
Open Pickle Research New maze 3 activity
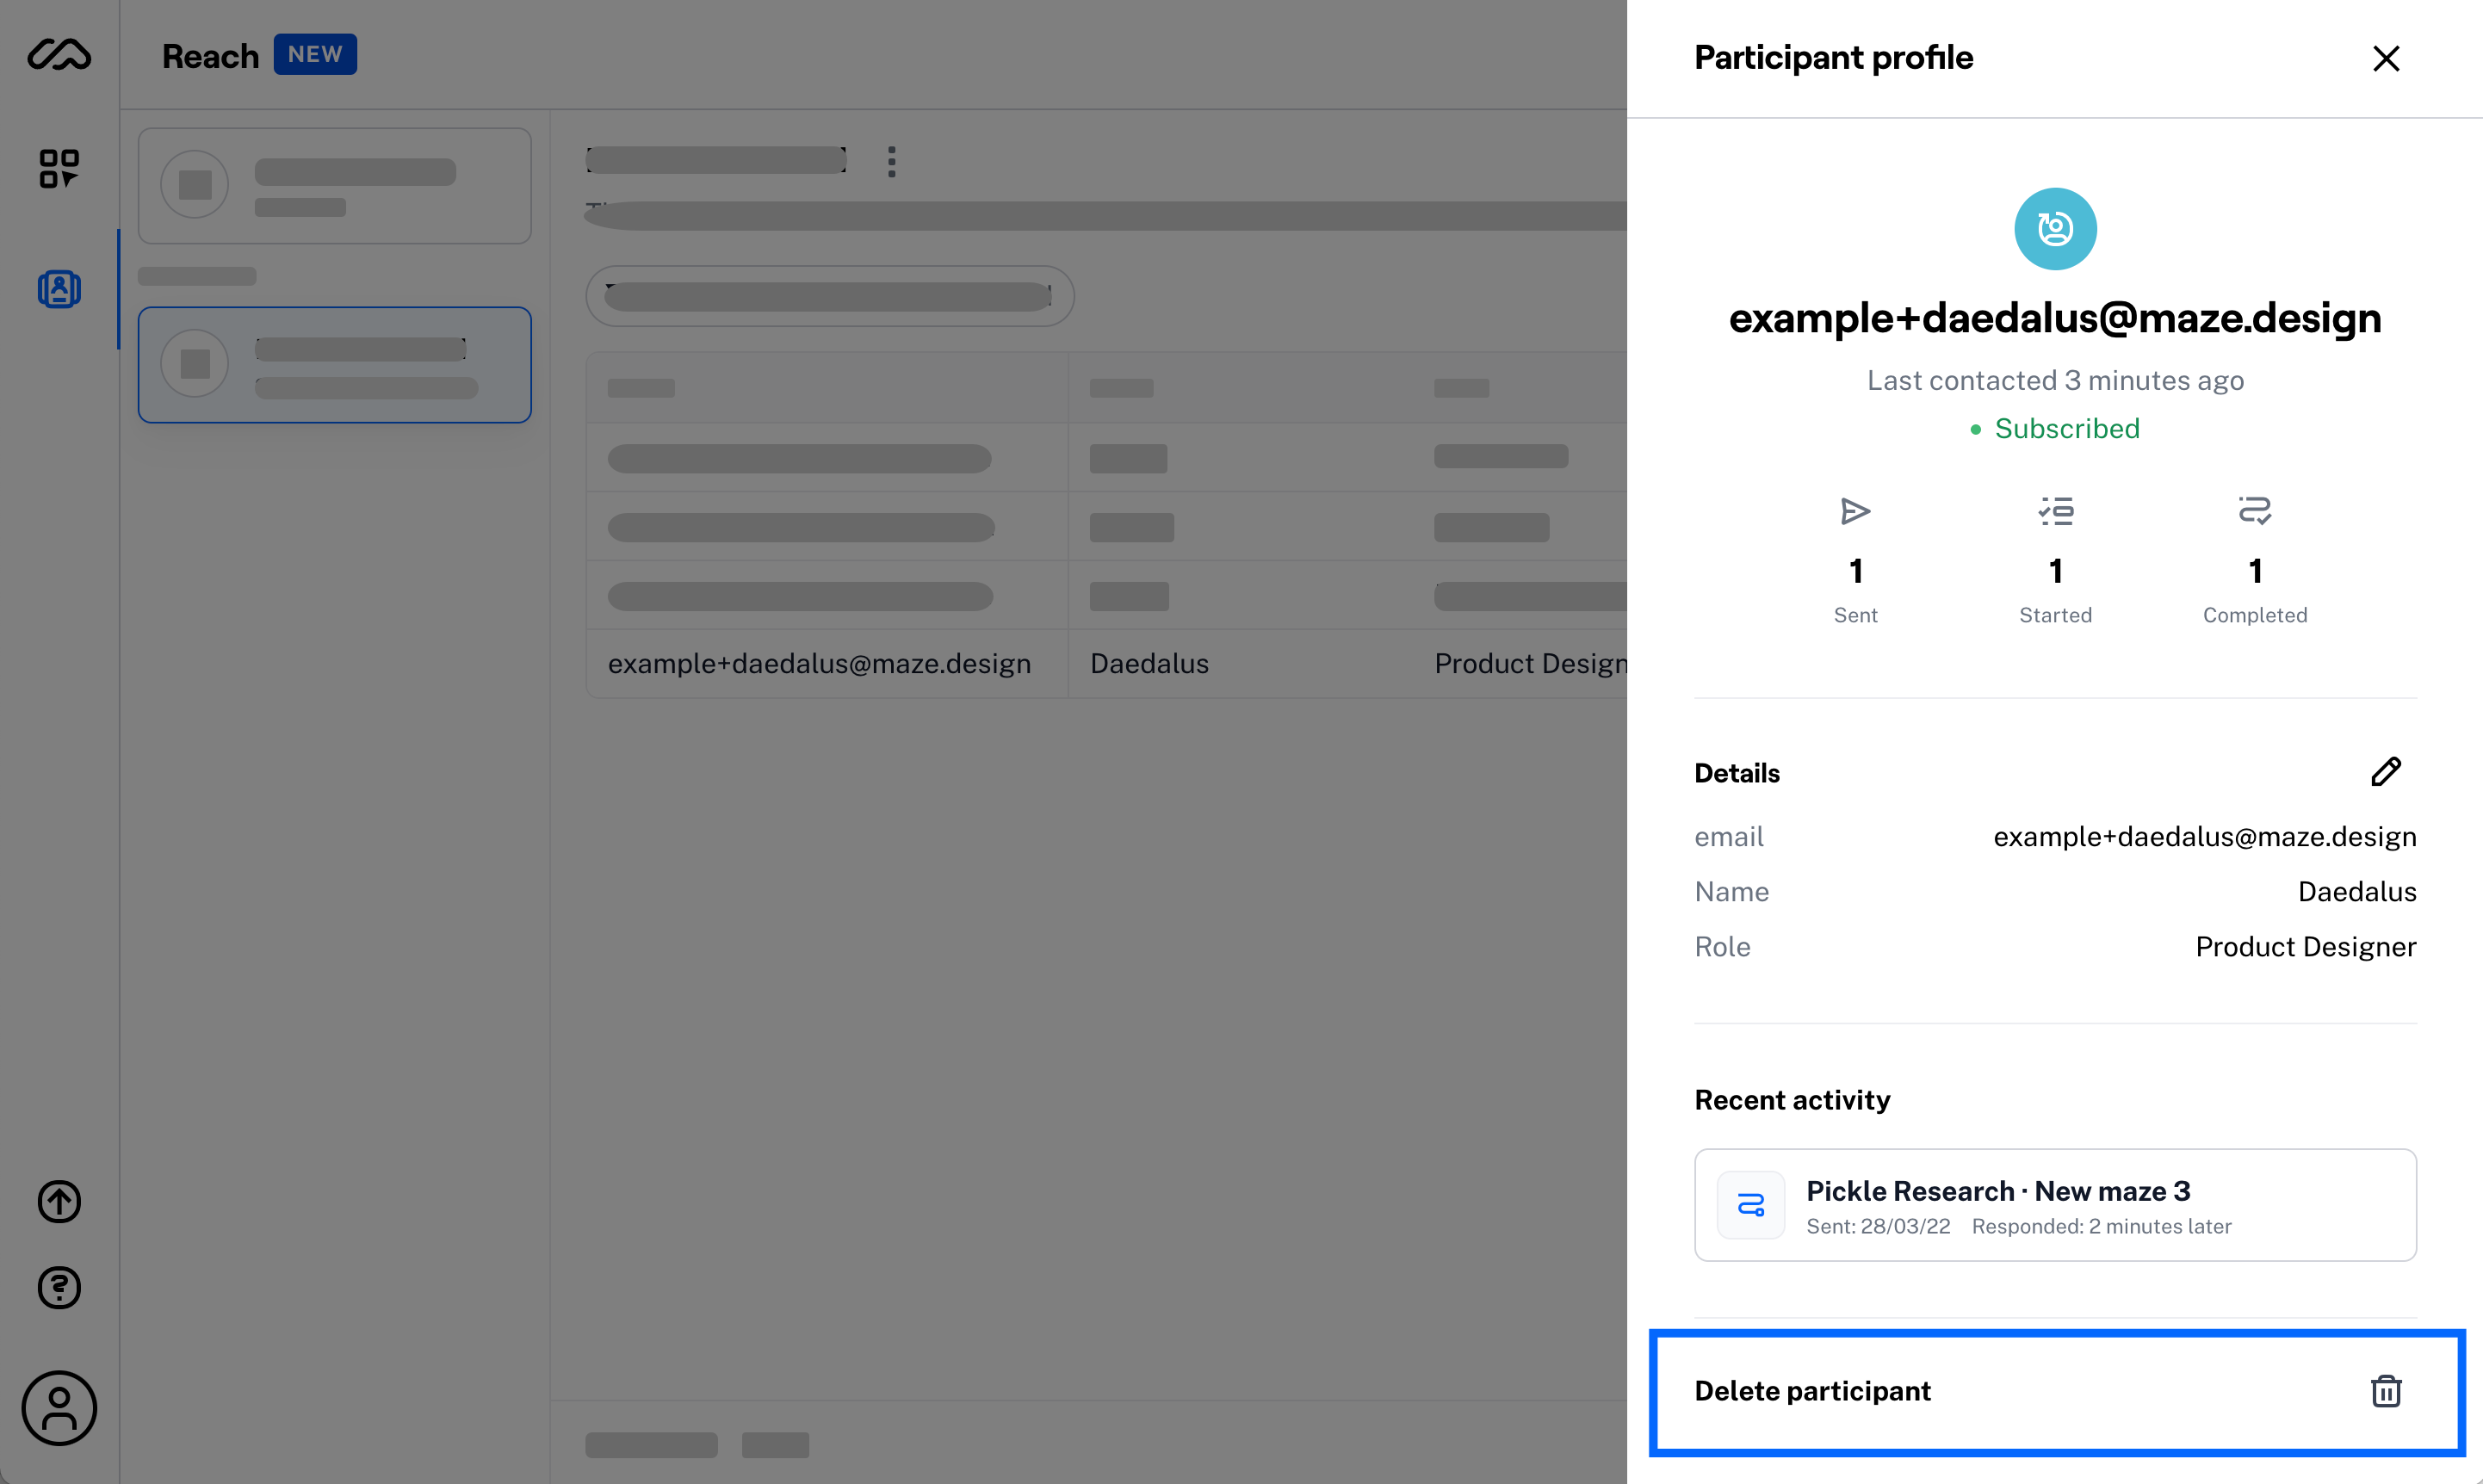tap(2055, 1205)
